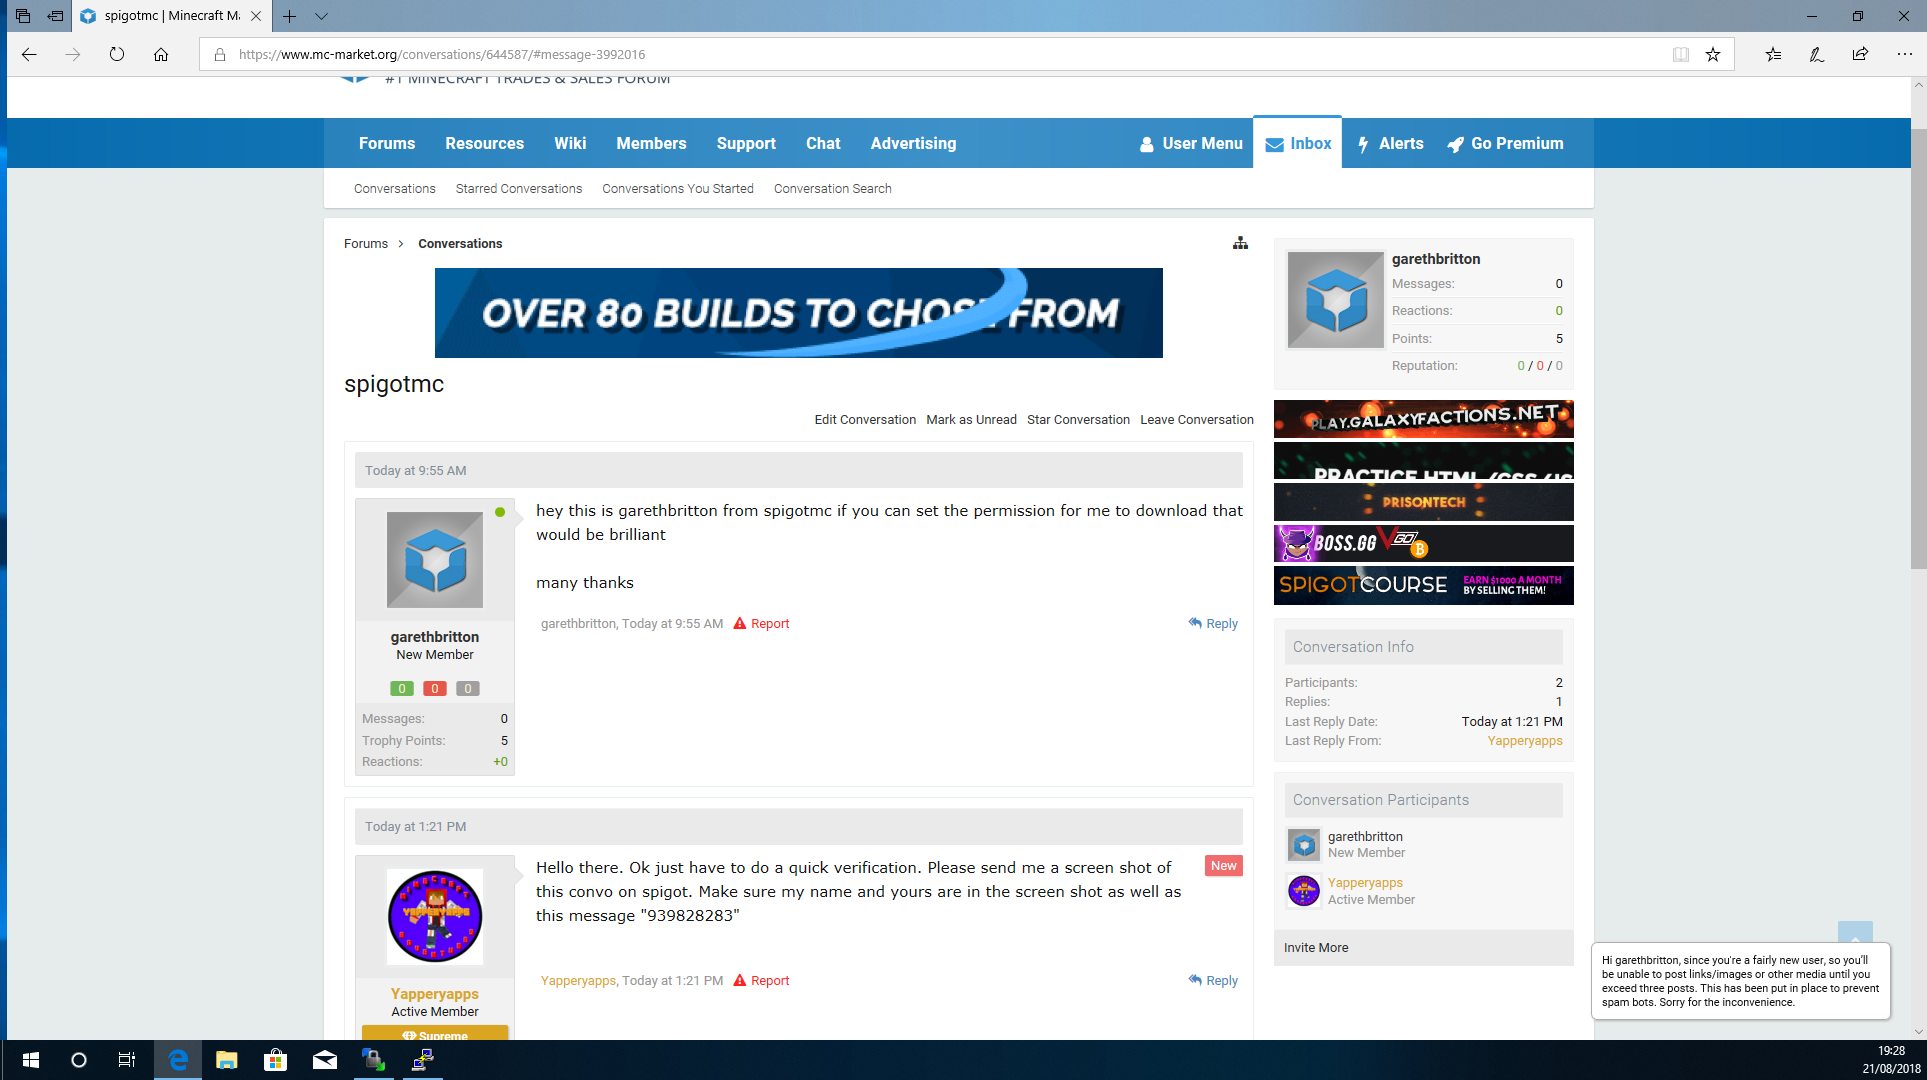Open File Explorer from taskbar
The height and width of the screenshot is (1080, 1927).
(x=226, y=1060)
